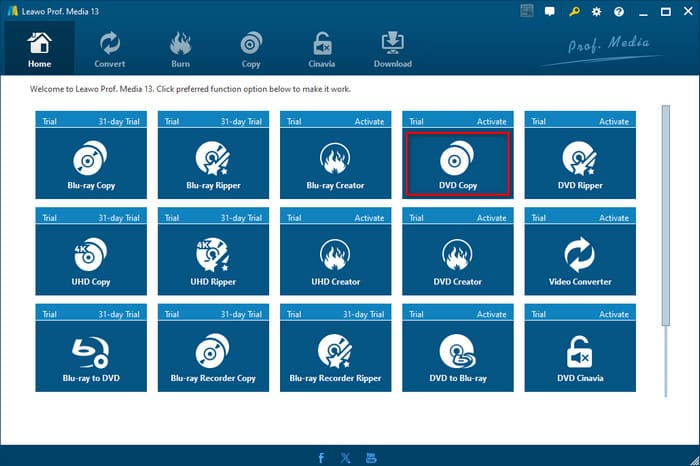Click the yellow key registration icon

(575, 12)
